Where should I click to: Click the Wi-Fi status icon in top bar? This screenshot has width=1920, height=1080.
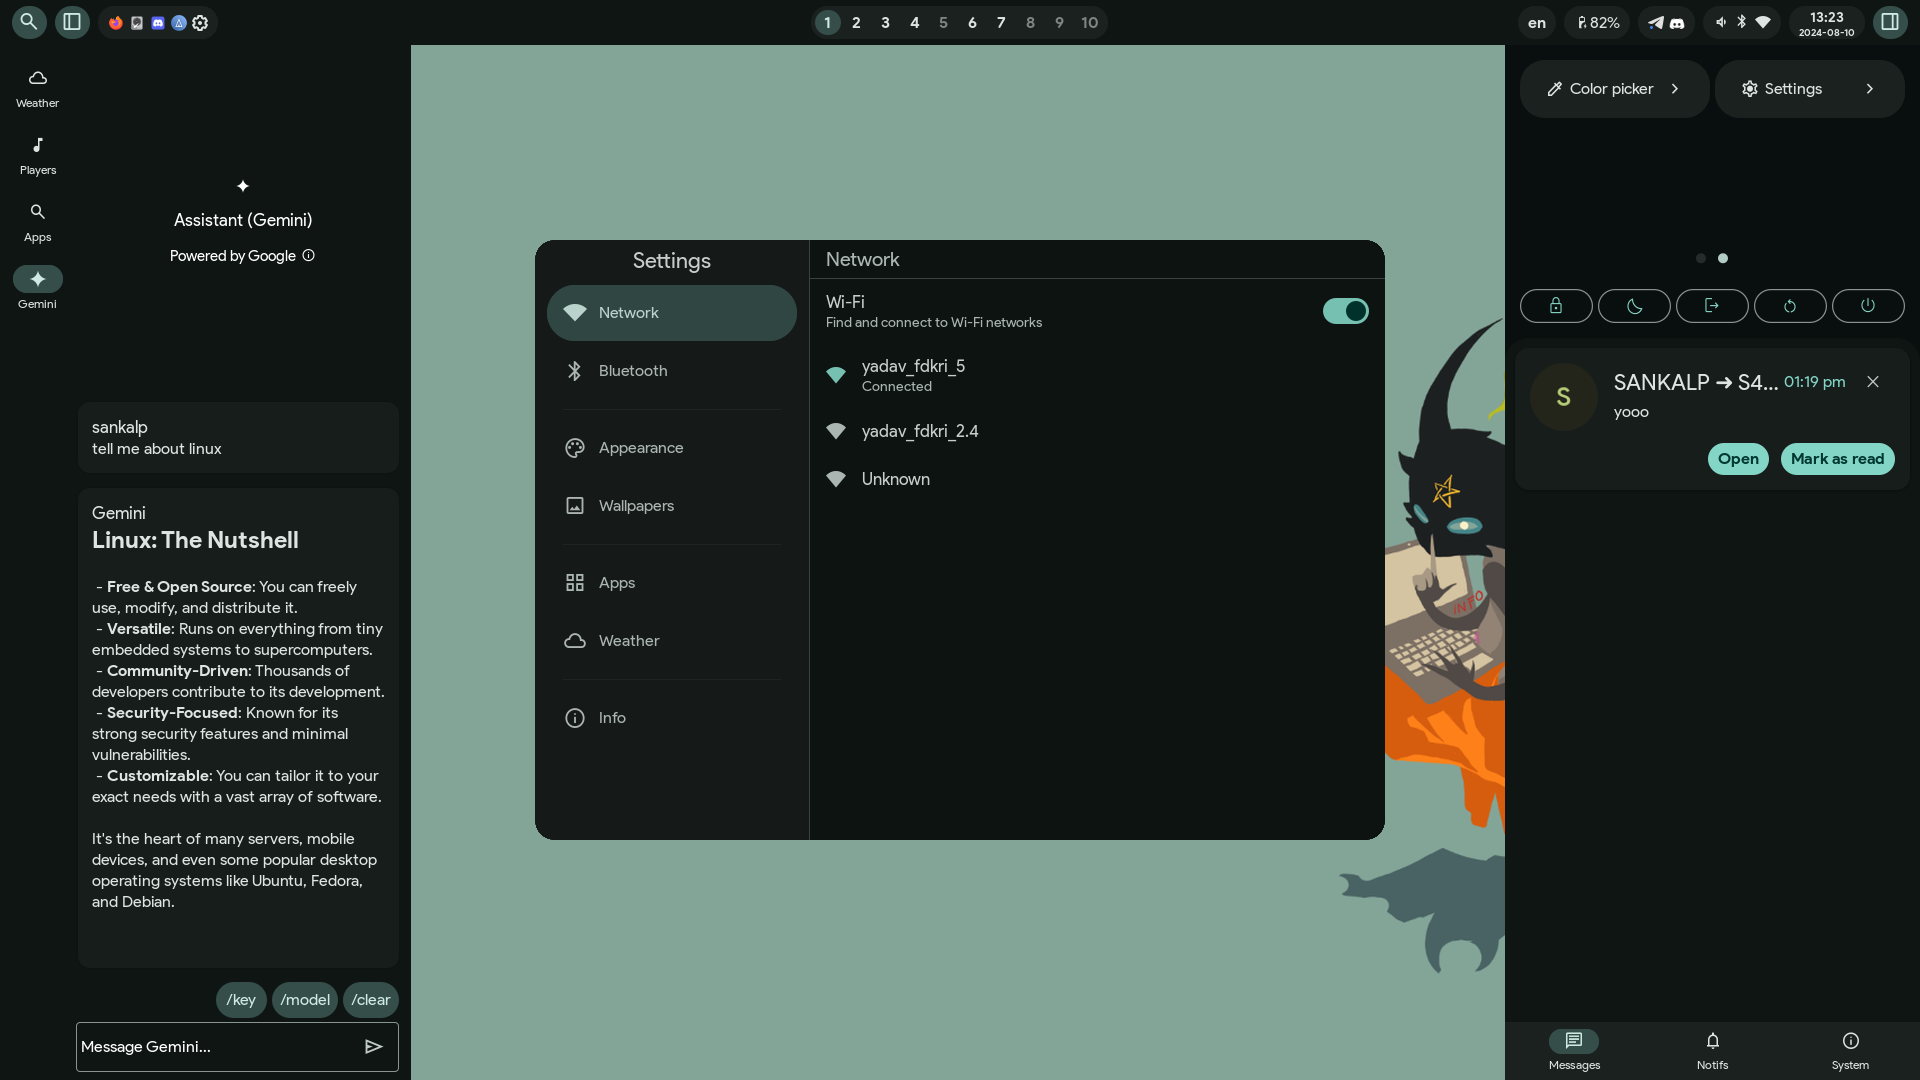(1763, 22)
